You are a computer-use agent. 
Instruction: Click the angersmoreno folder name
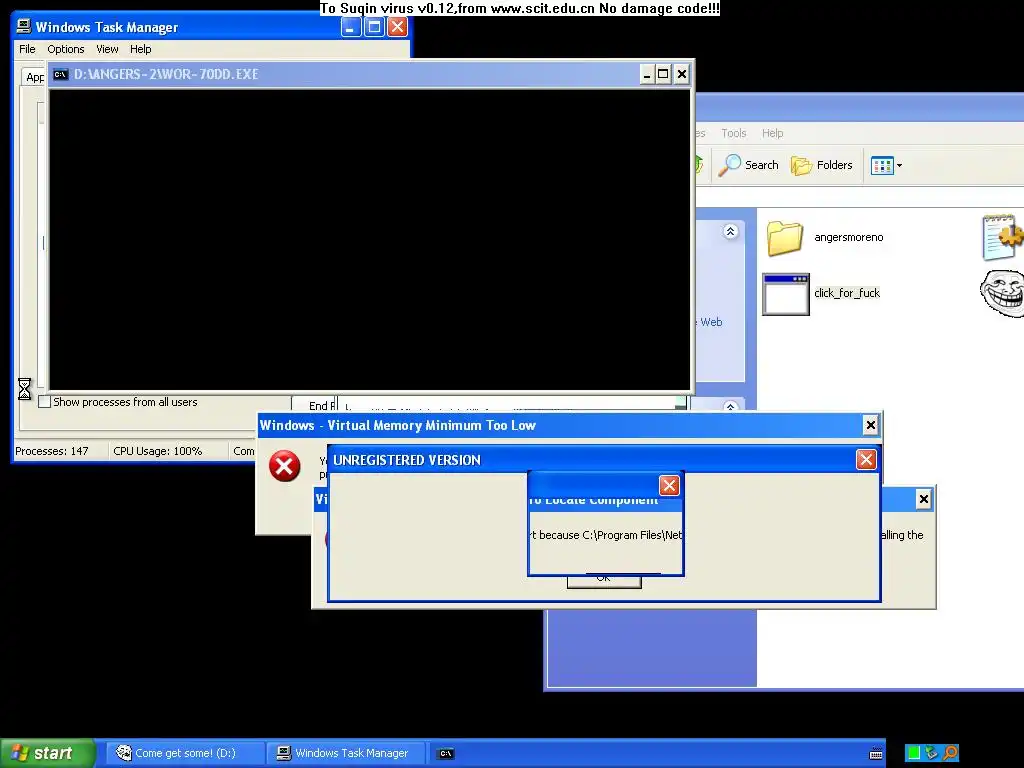coord(848,238)
